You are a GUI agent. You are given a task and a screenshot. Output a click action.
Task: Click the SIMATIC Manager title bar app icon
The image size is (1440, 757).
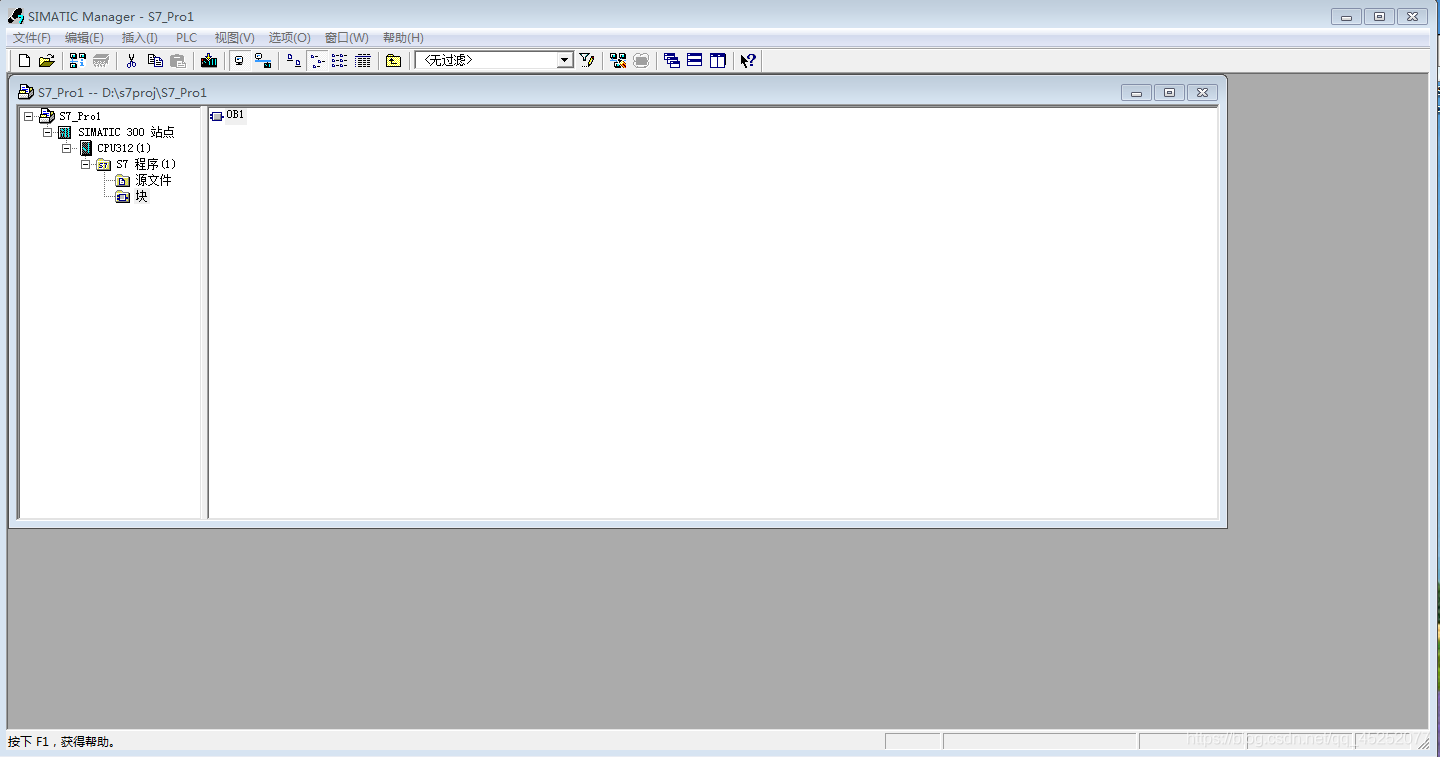(x=16, y=16)
